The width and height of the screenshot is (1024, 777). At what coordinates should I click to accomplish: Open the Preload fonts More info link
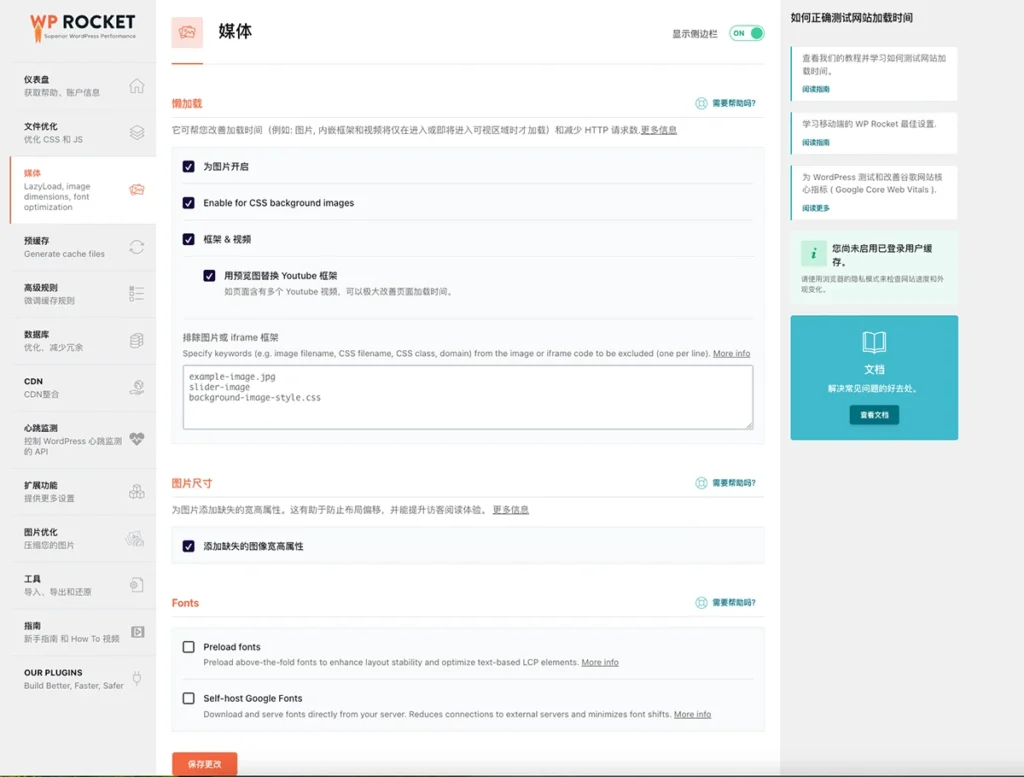pyautogui.click(x=600, y=662)
